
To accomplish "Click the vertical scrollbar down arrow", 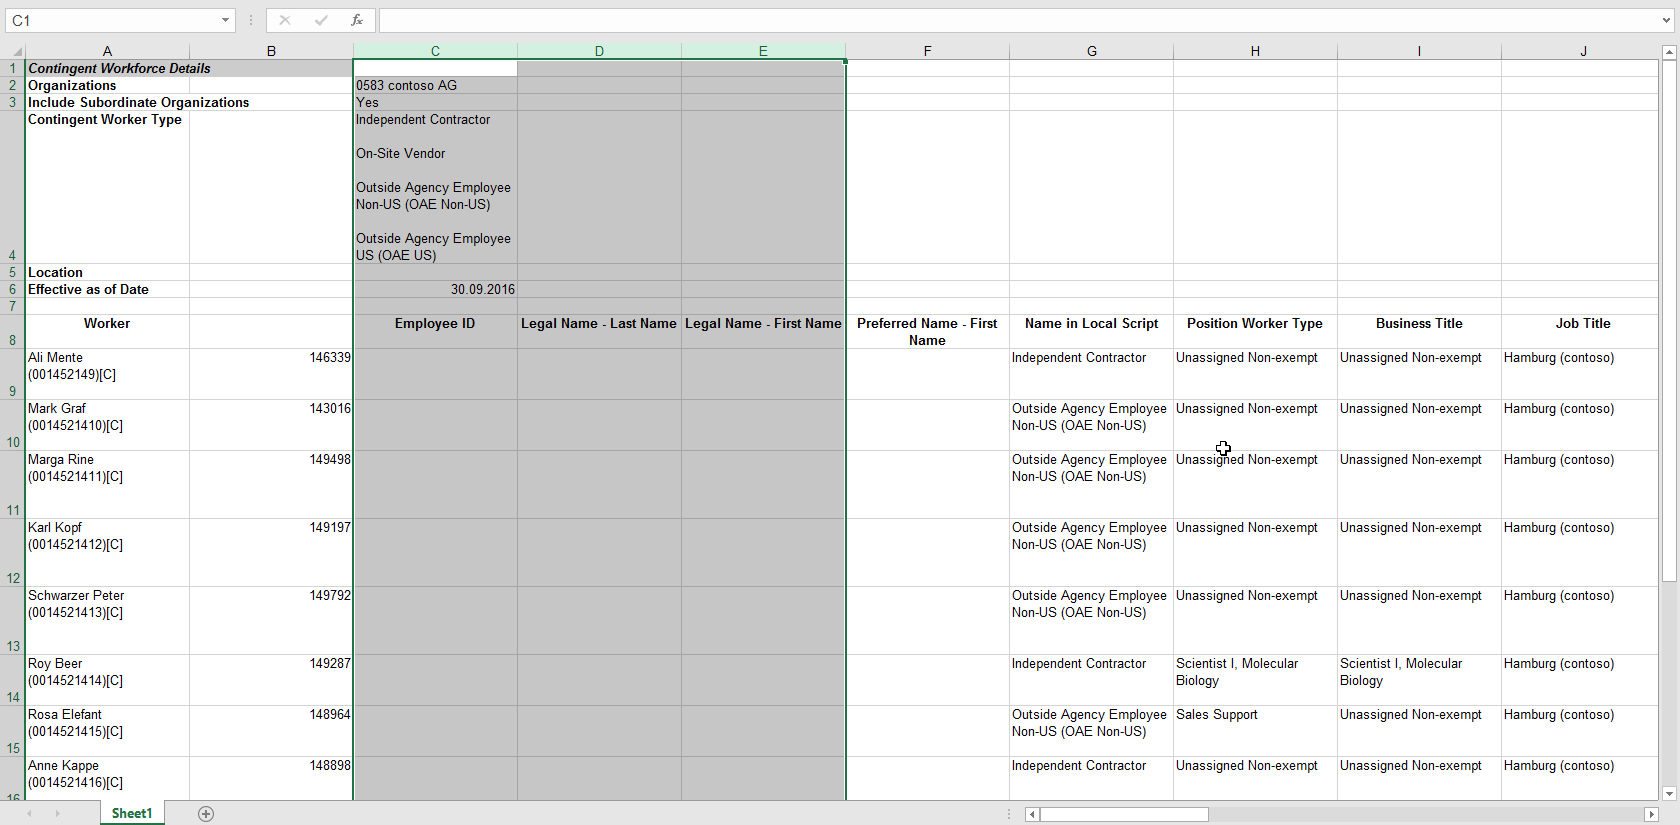I will [x=1668, y=793].
